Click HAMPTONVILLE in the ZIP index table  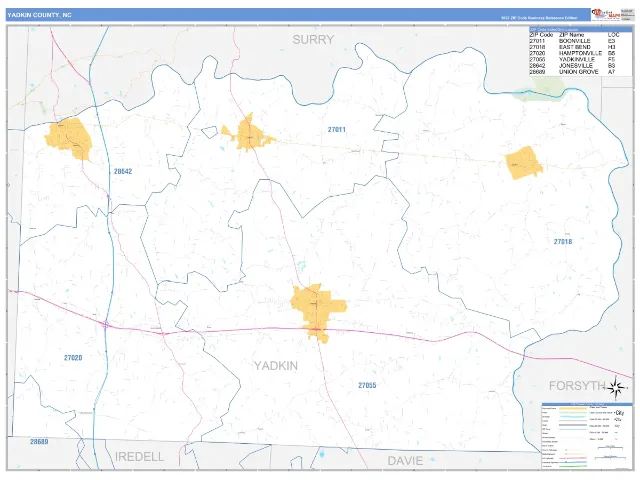pos(580,53)
